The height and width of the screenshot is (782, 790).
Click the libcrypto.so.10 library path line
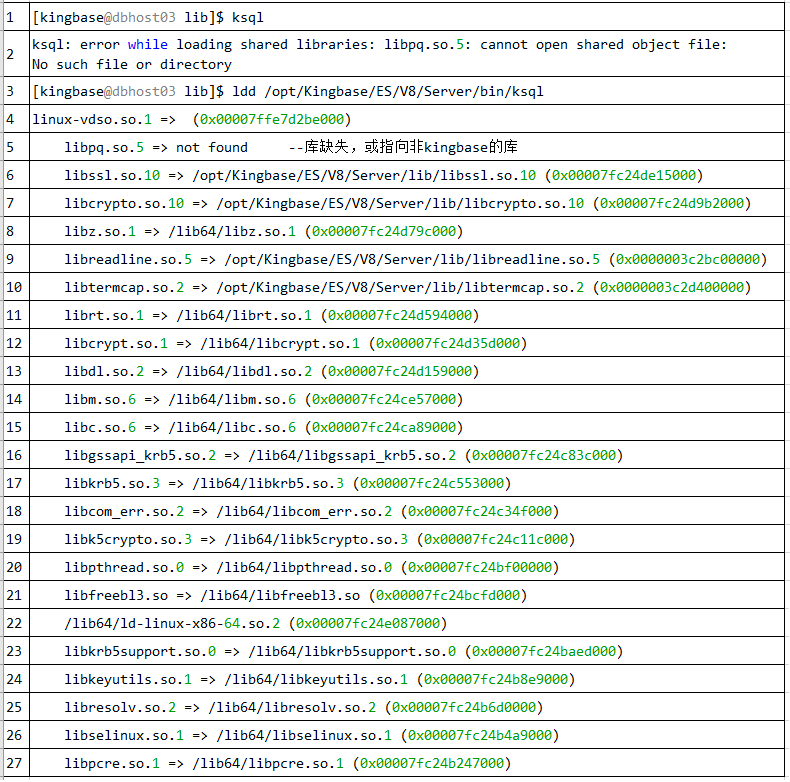408,204
